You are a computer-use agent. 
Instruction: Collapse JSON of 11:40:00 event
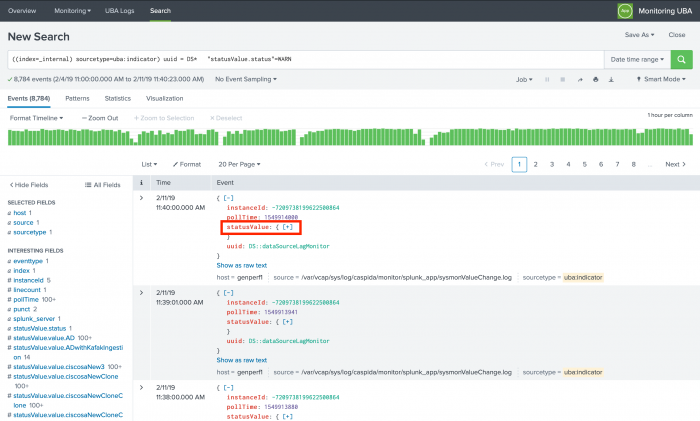[x=229, y=198]
